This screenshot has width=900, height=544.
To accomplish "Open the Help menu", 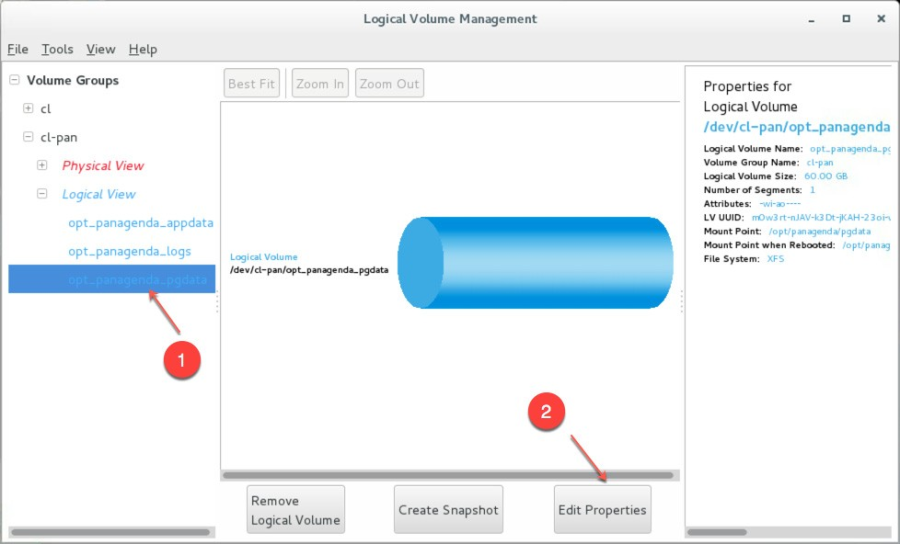I will click(x=143, y=49).
